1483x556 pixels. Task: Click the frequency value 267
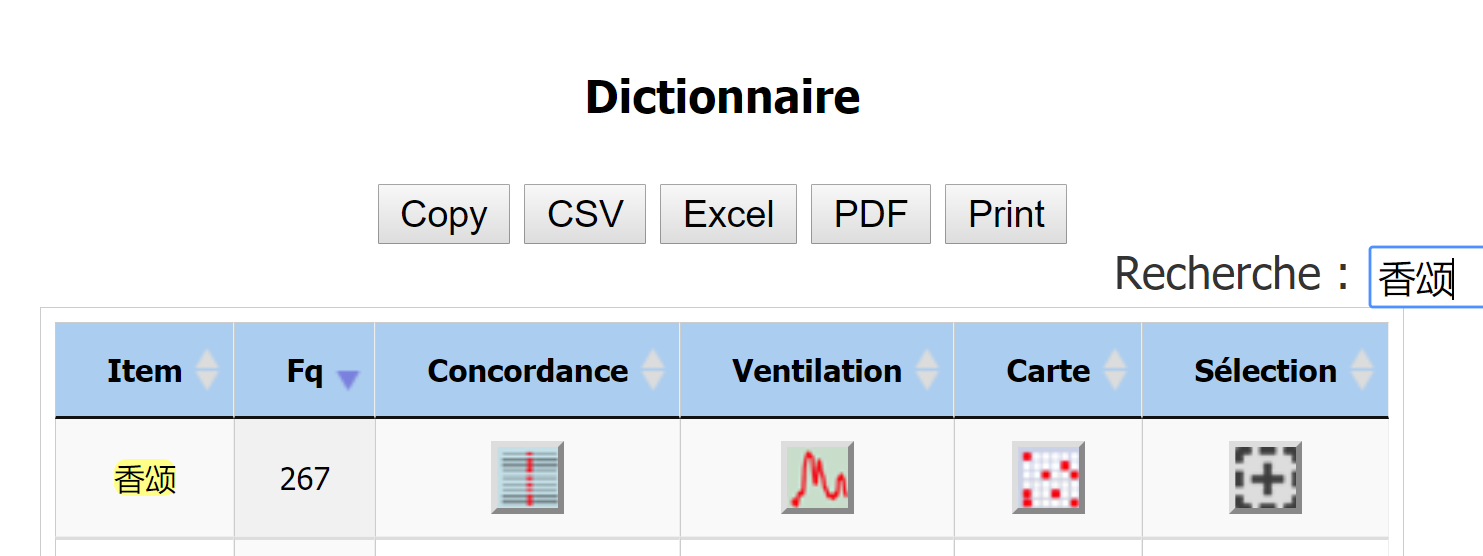(305, 479)
